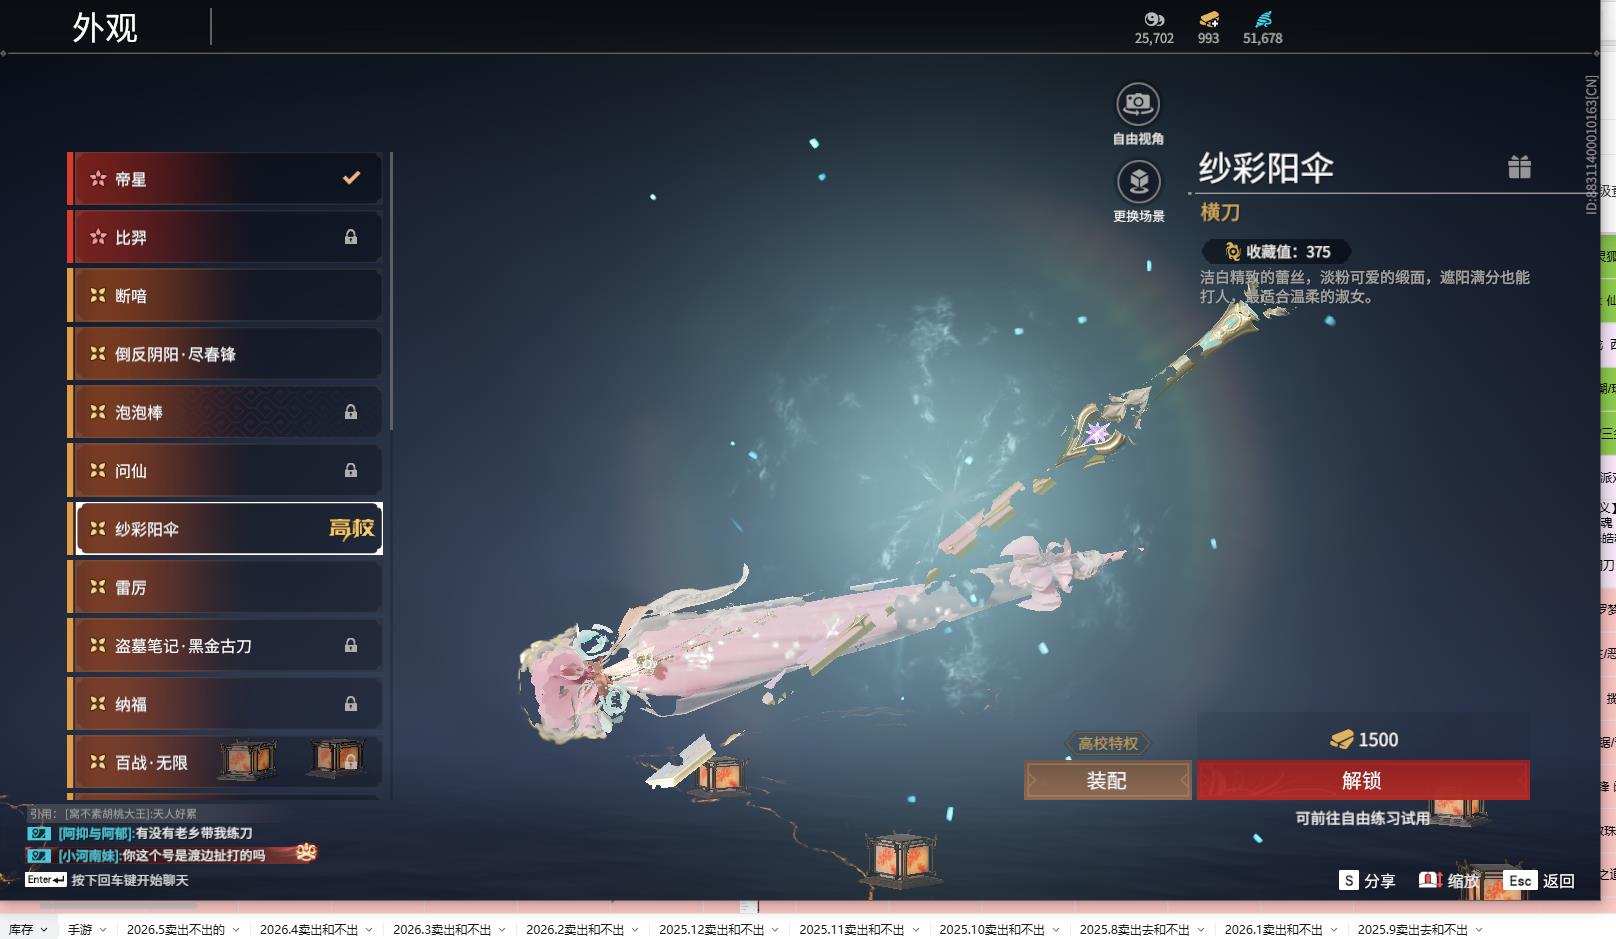Viewport: 1616px width, 939px height.
Task: Click the emoji sticker at end of 小河南妹 message
Action: (x=306, y=853)
